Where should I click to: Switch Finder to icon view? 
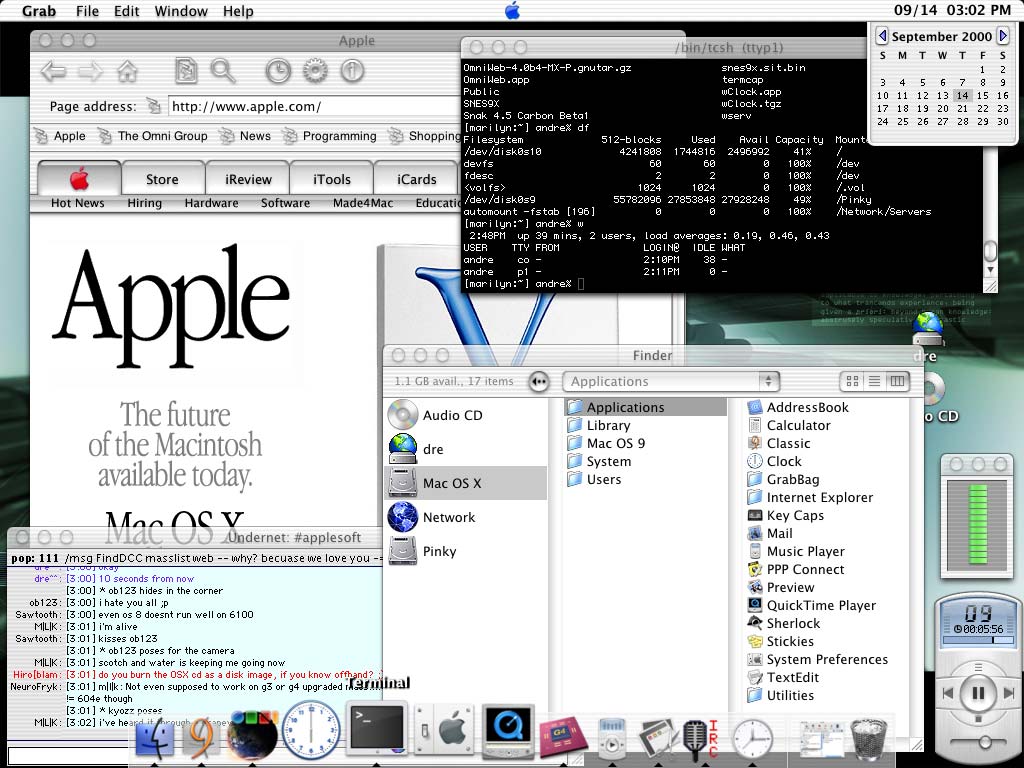[852, 381]
